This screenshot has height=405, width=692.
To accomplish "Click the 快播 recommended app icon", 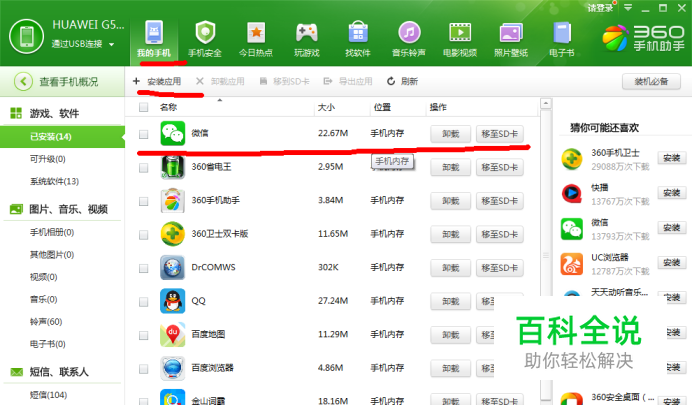I will pyautogui.click(x=572, y=194).
